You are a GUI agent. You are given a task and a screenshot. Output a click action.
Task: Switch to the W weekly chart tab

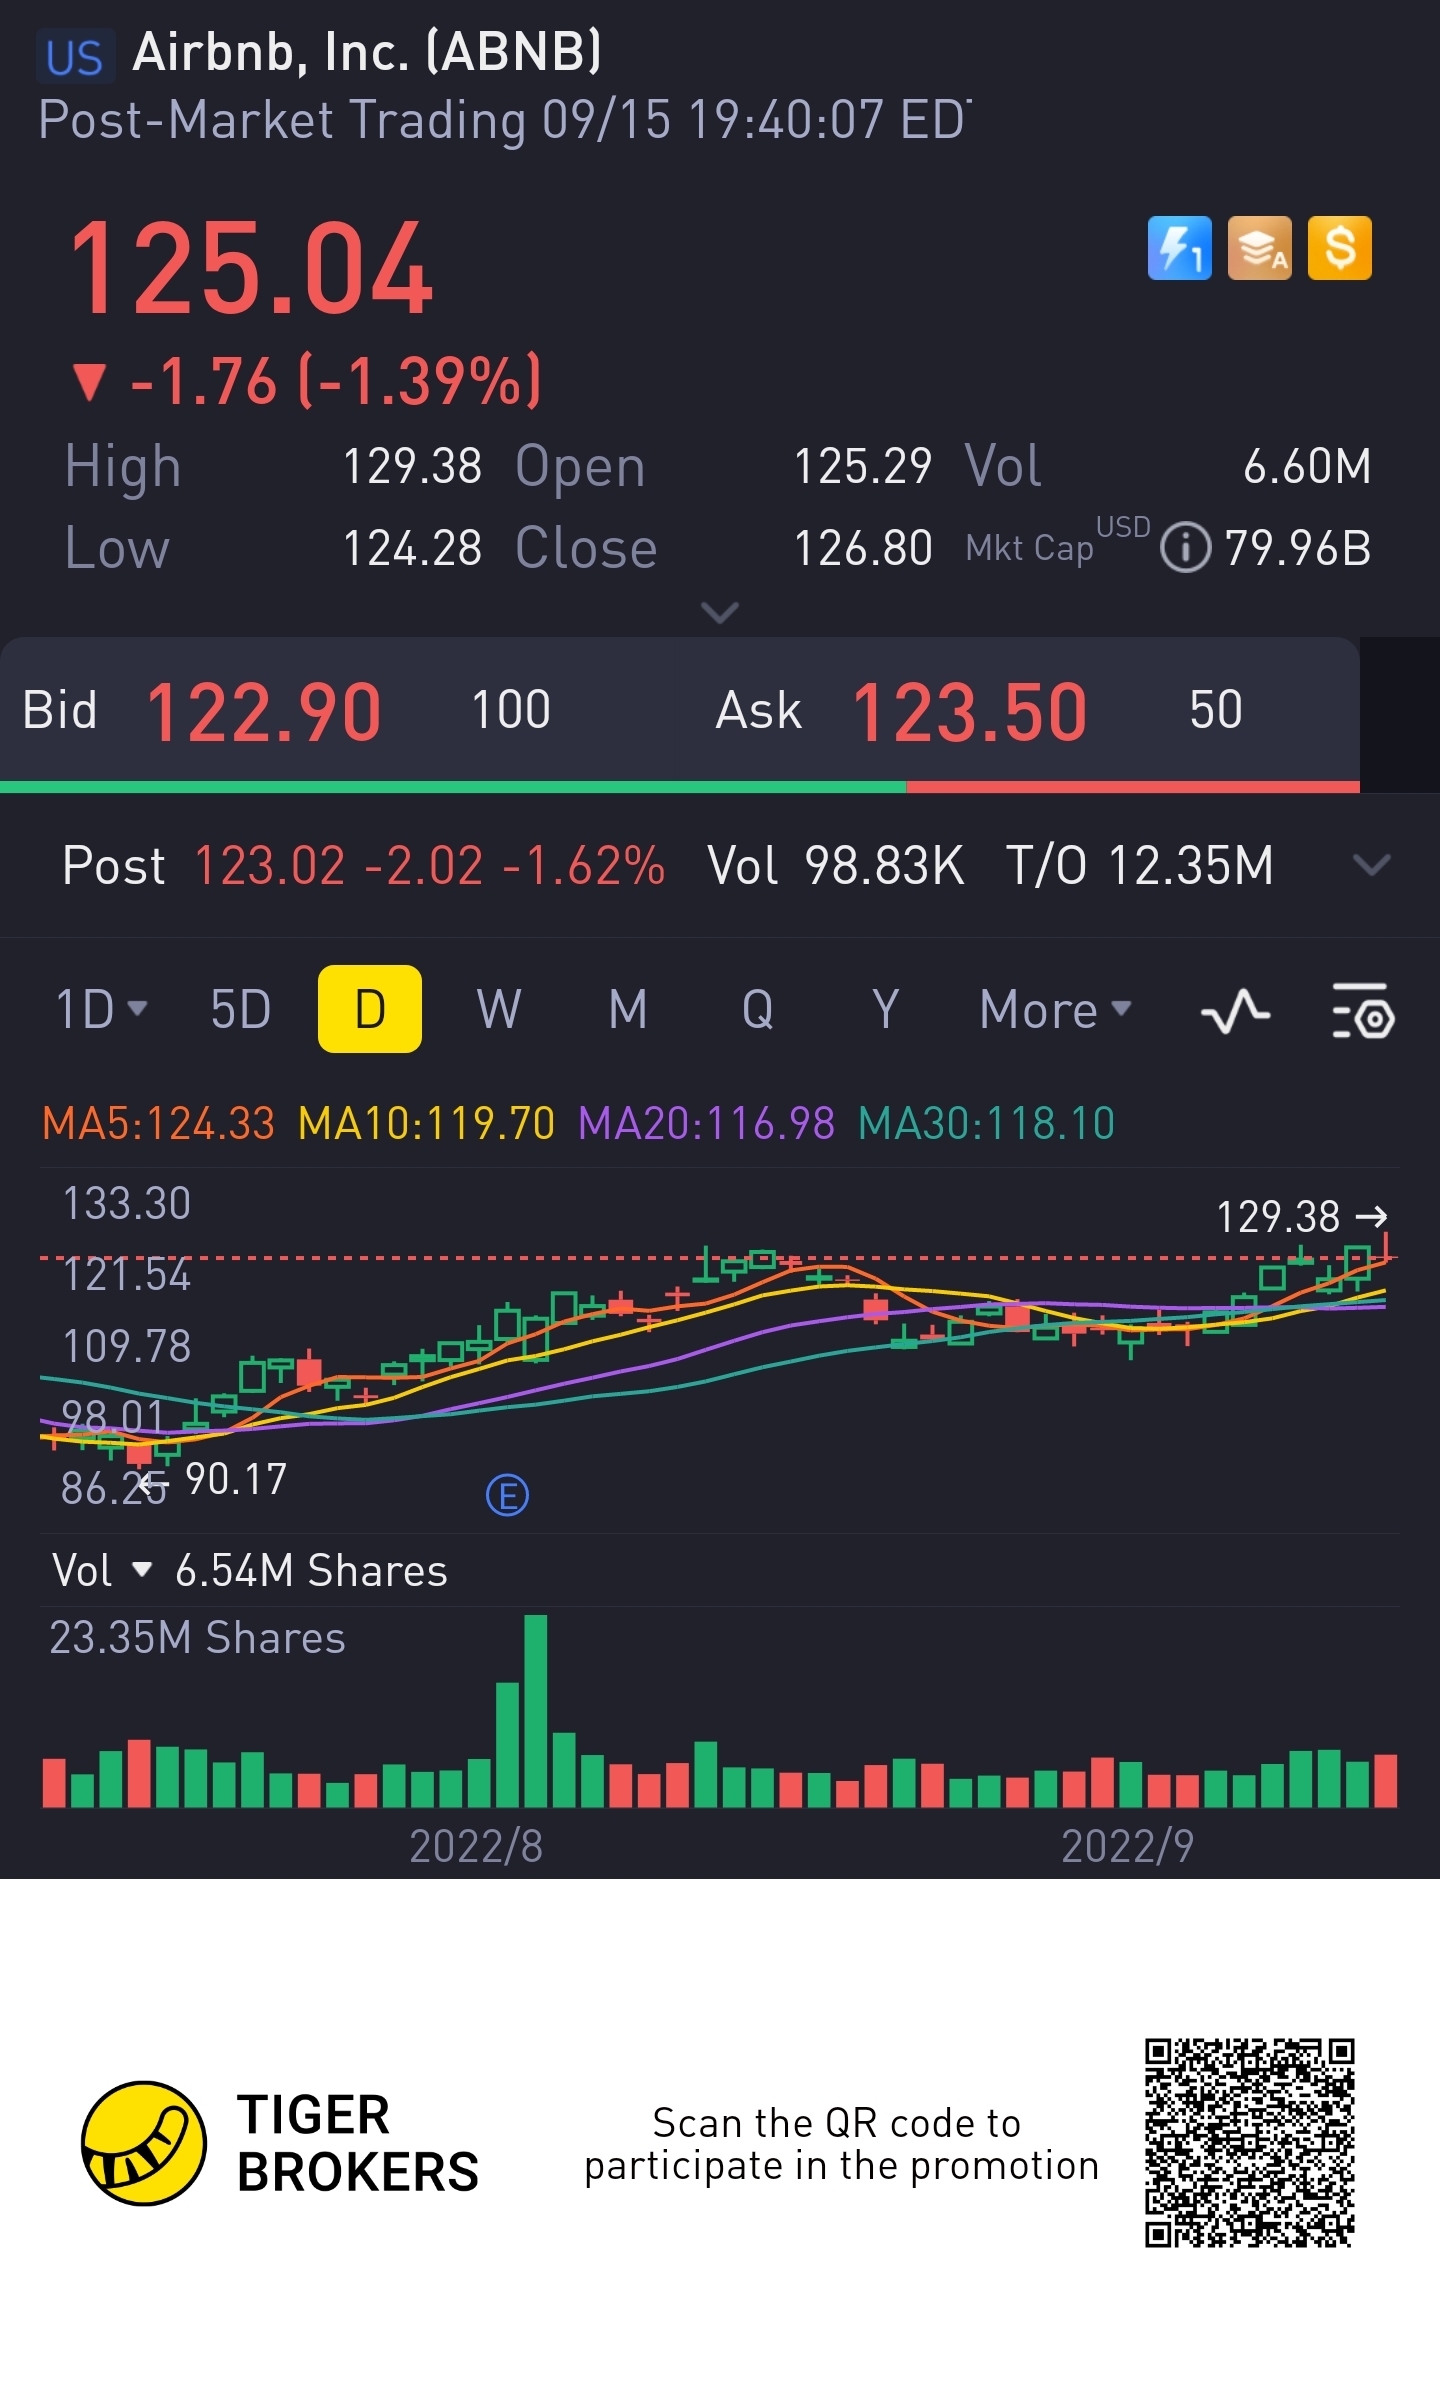pos(499,1009)
